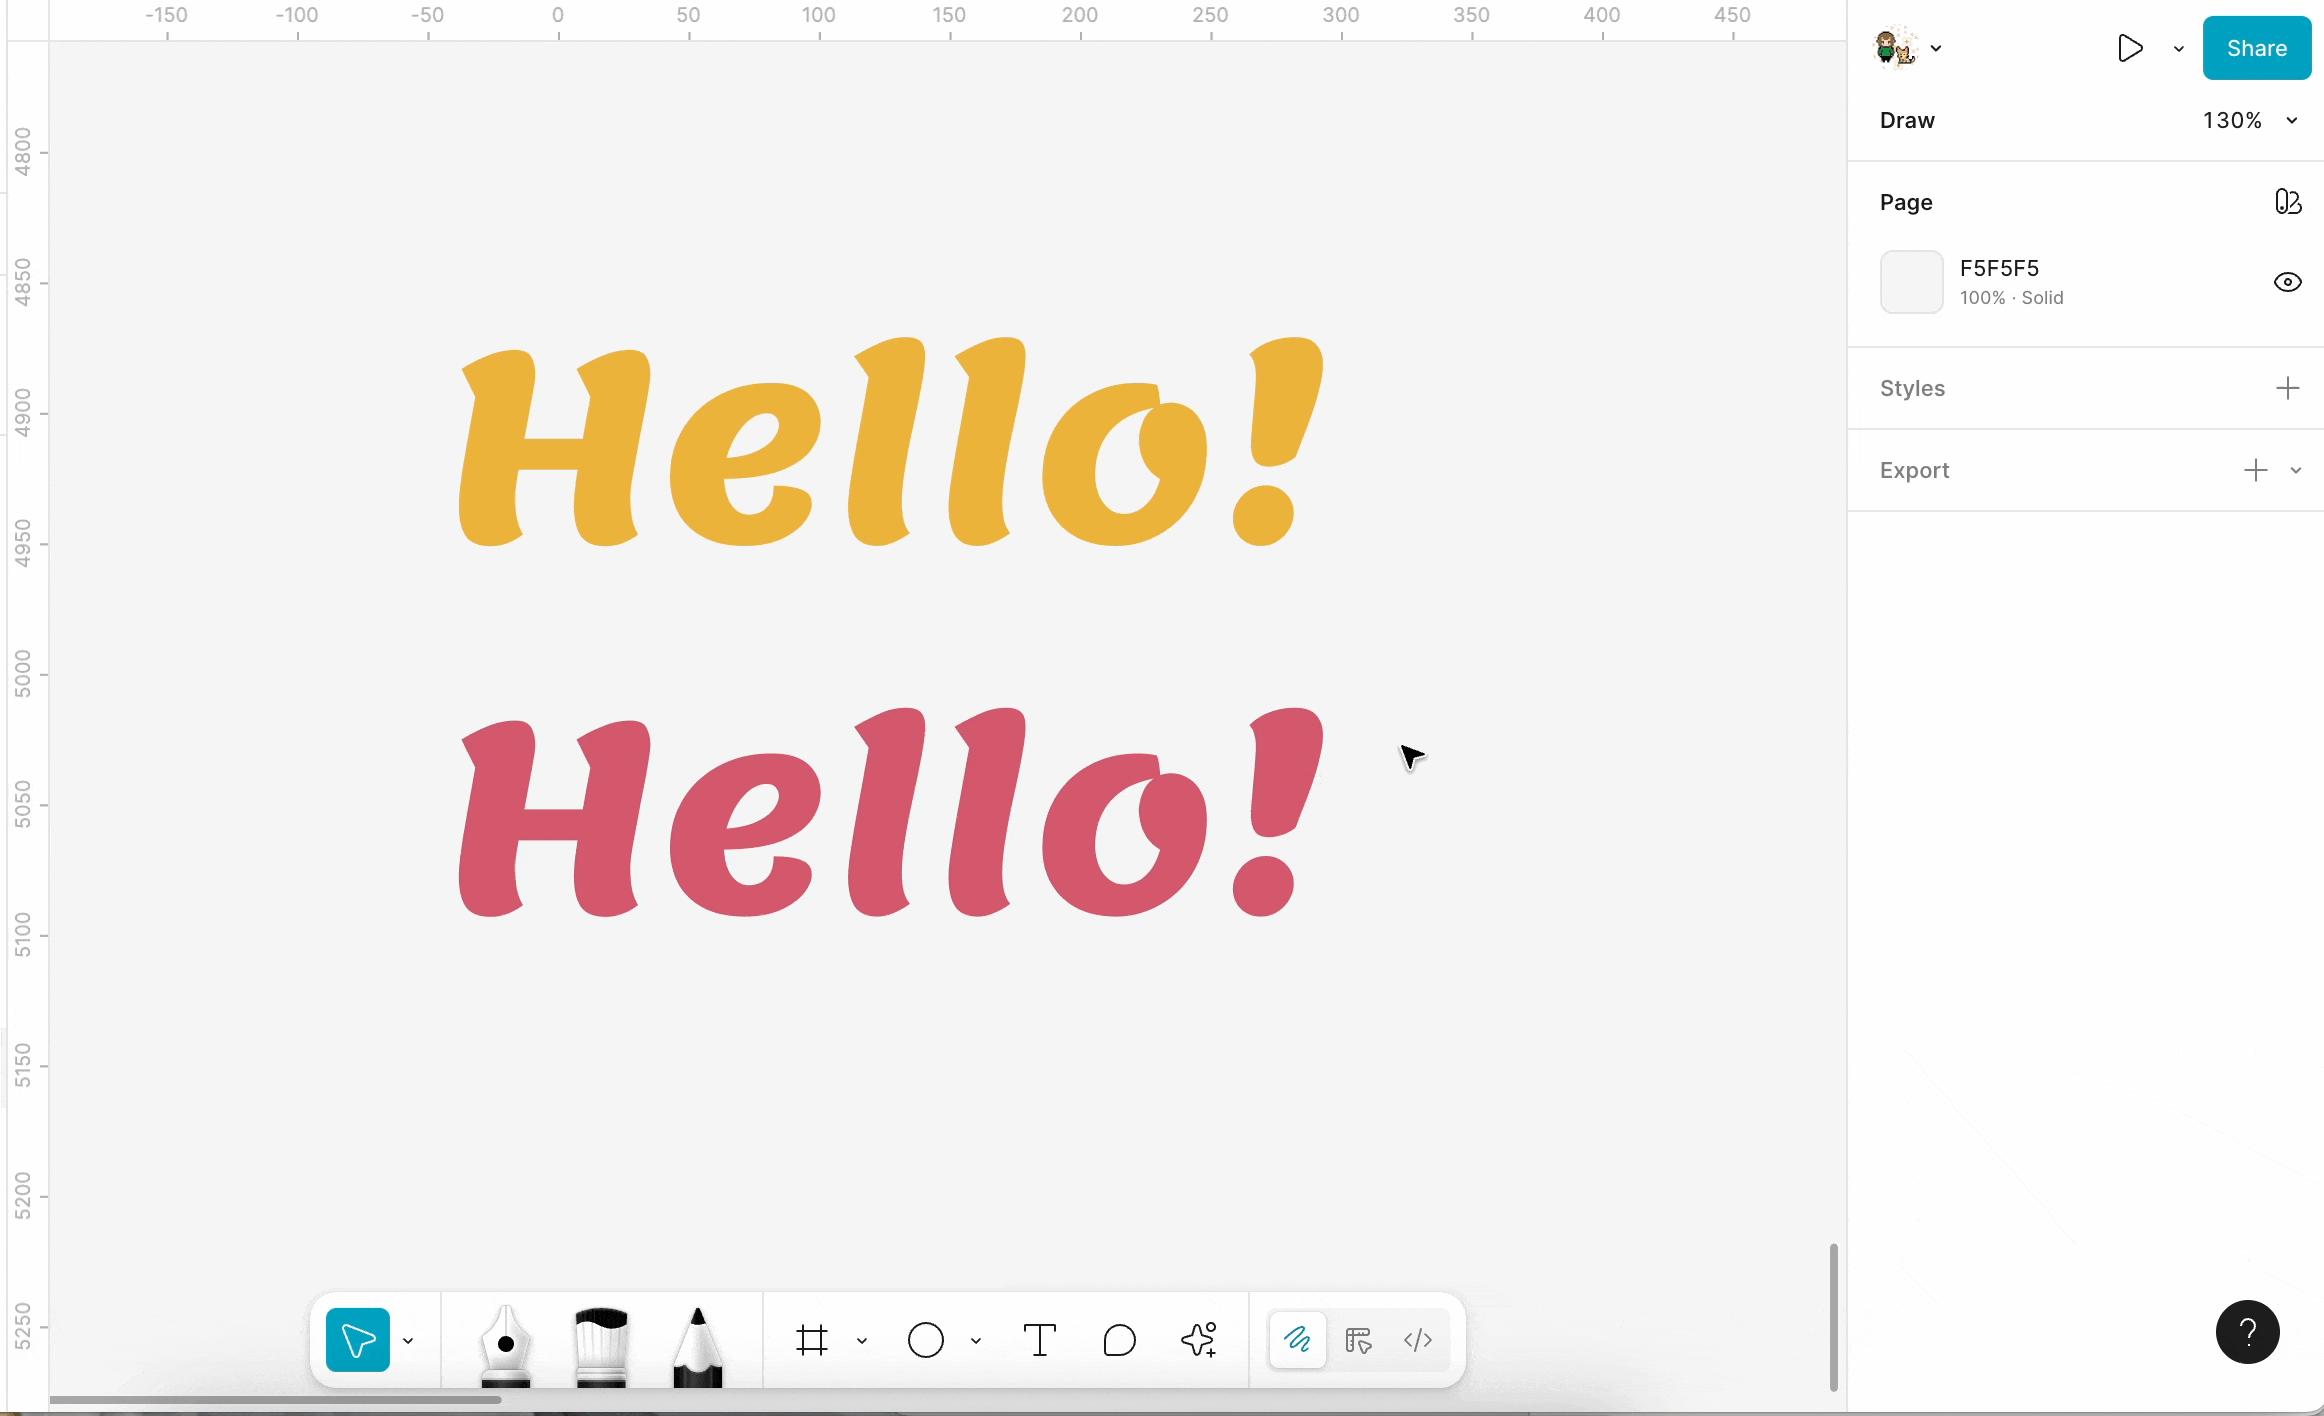Select the Text tool
This screenshot has height=1416, width=2324.
[x=1040, y=1340]
